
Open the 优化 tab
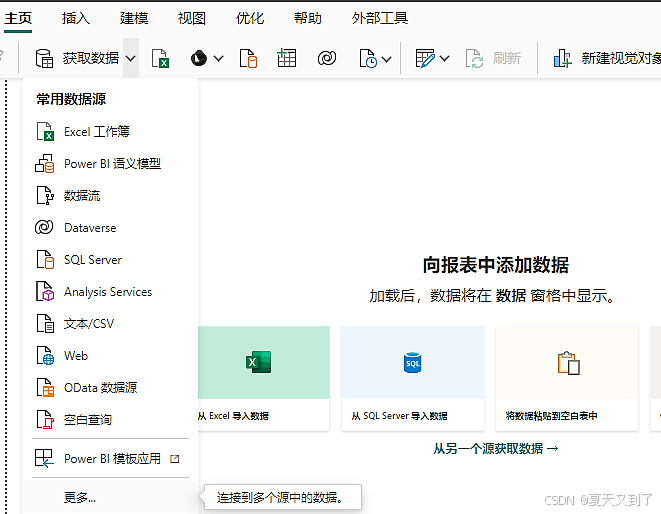point(250,18)
